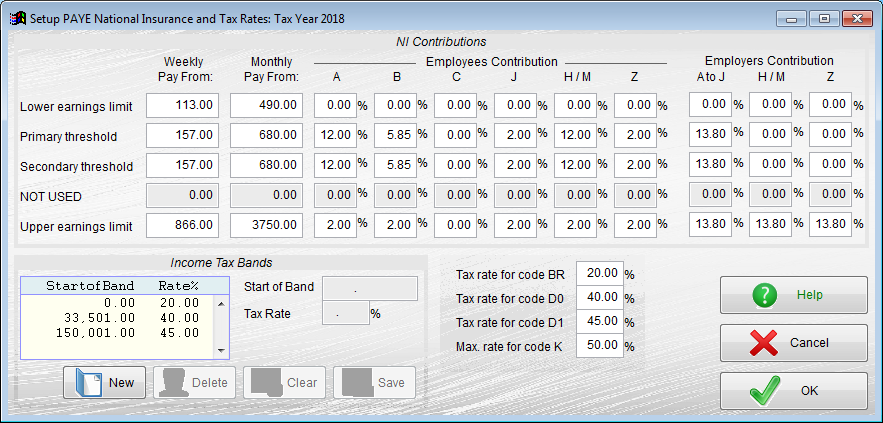Click the Rate% column header
The height and width of the screenshot is (423, 883).
[179, 286]
